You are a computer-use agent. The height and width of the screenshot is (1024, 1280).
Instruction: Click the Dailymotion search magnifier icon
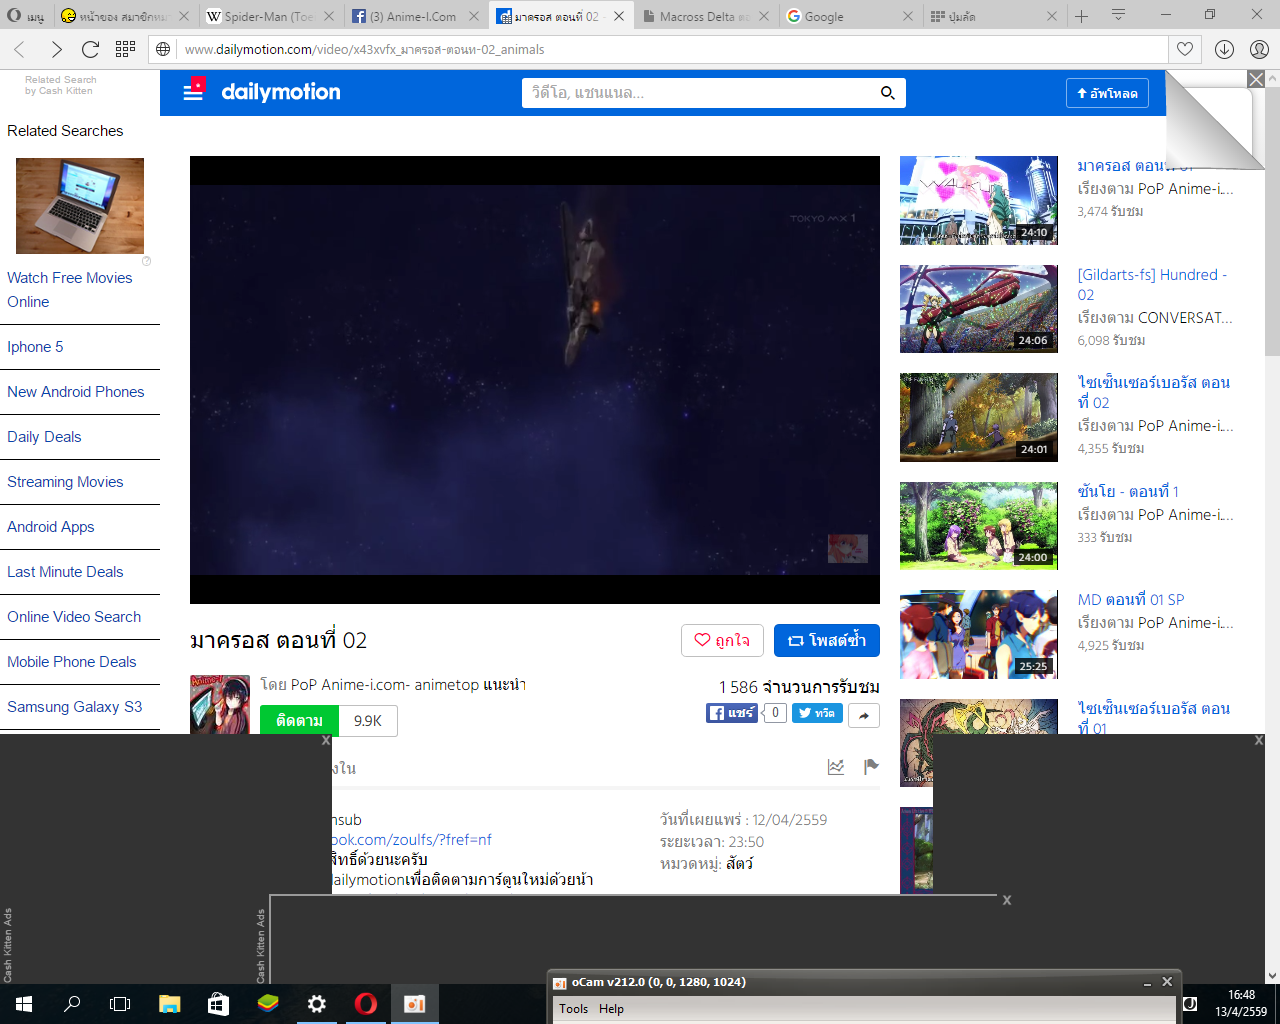click(x=887, y=93)
